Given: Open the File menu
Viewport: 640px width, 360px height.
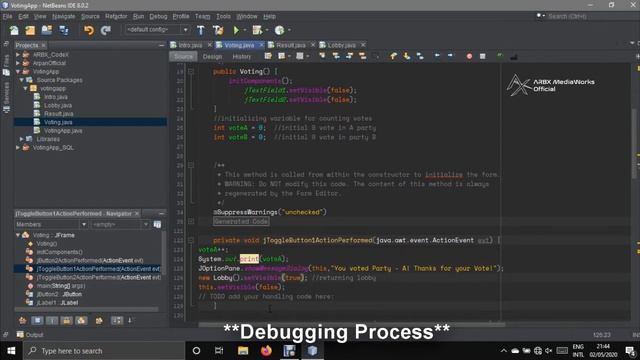Looking at the screenshot, I should pyautogui.click(x=7, y=16).
